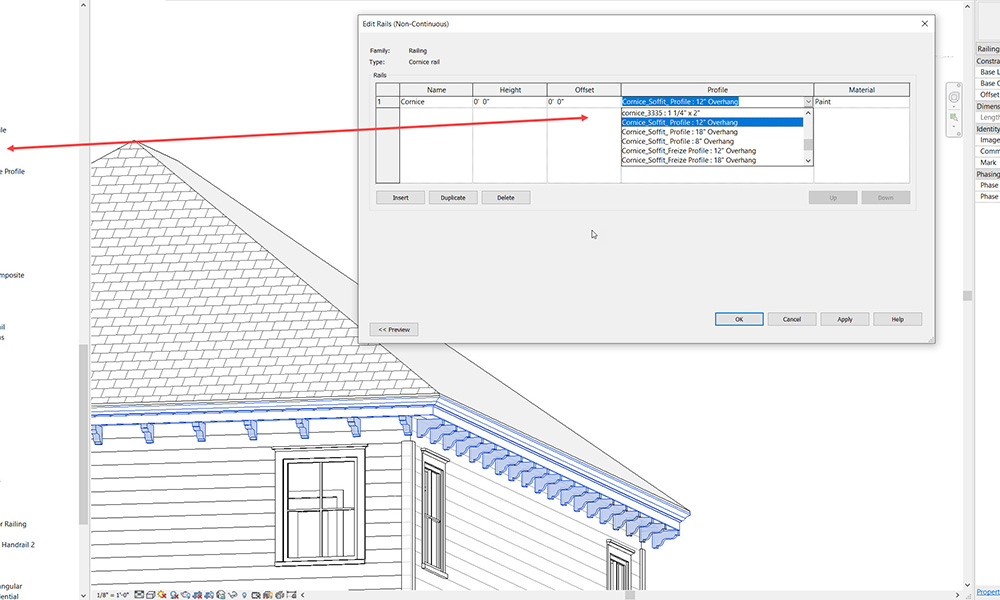Click the Steering Wheel icon on navigation bar
This screenshot has height=600, width=1000.
(x=953, y=97)
